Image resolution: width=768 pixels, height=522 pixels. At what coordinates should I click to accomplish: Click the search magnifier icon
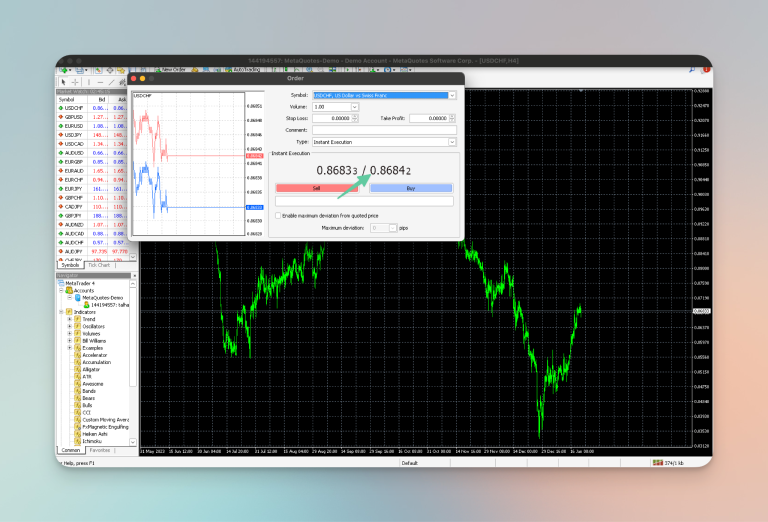pos(692,70)
